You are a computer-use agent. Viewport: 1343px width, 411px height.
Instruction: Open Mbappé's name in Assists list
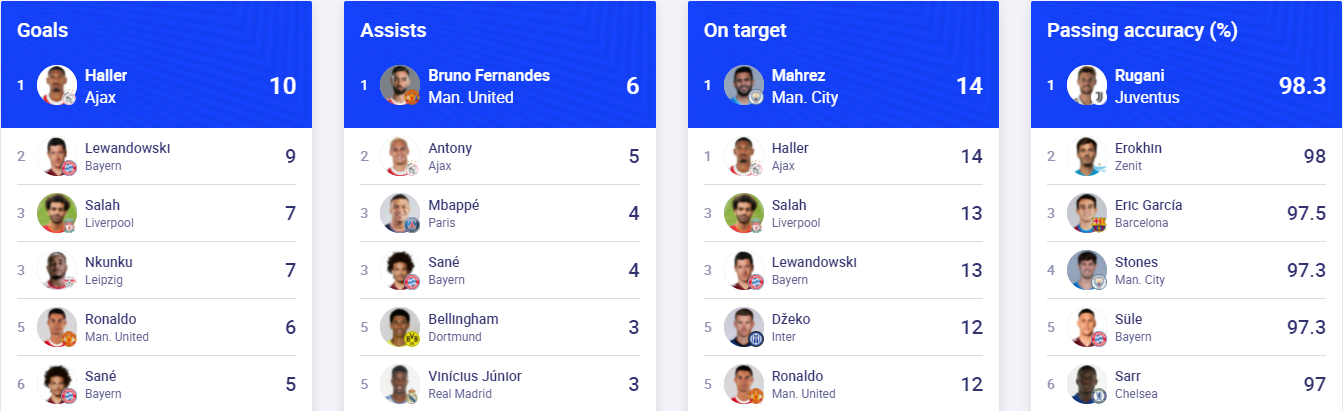pos(454,205)
